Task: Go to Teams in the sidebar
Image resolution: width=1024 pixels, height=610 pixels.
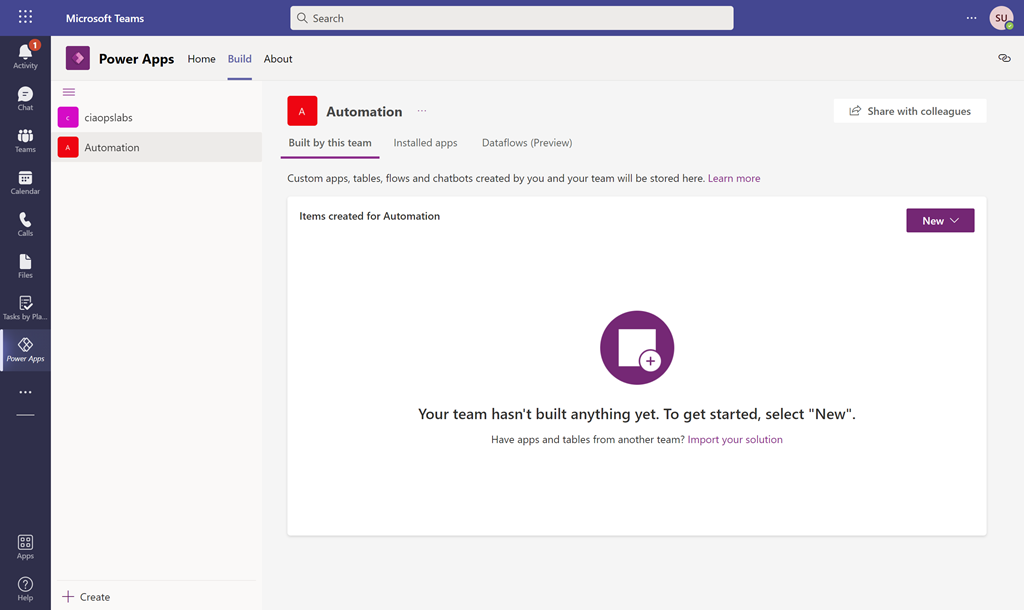Action: 25,140
